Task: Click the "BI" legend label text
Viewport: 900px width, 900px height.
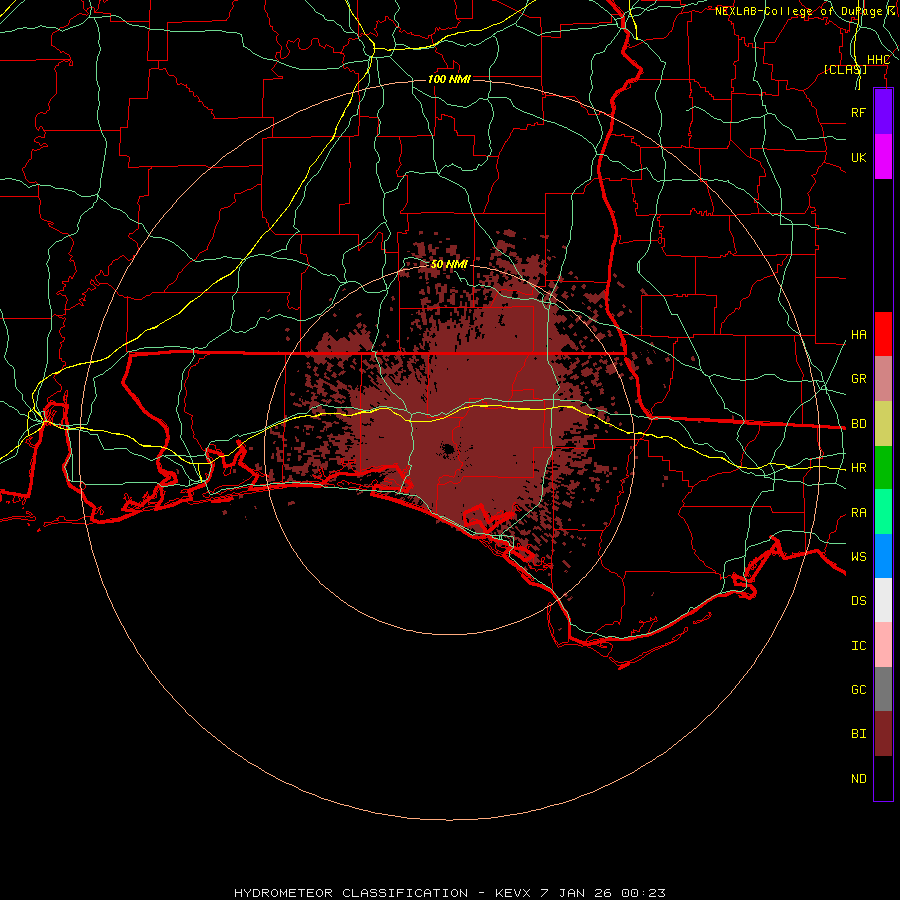Action: tap(858, 734)
